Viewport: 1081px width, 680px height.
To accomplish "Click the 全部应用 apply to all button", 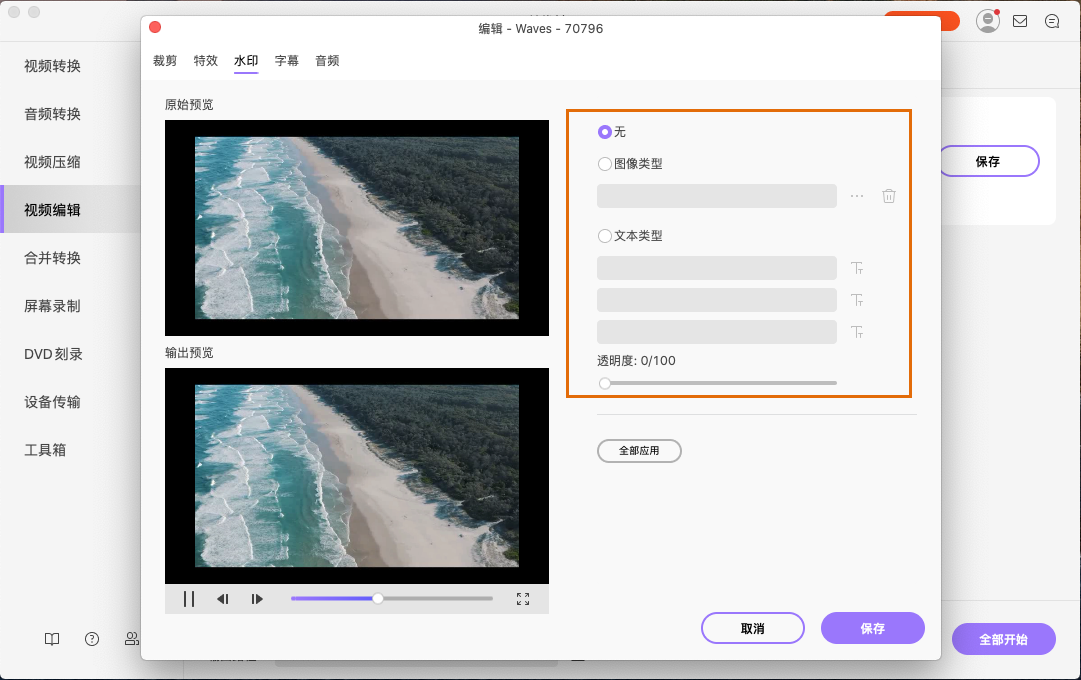I will (x=639, y=451).
